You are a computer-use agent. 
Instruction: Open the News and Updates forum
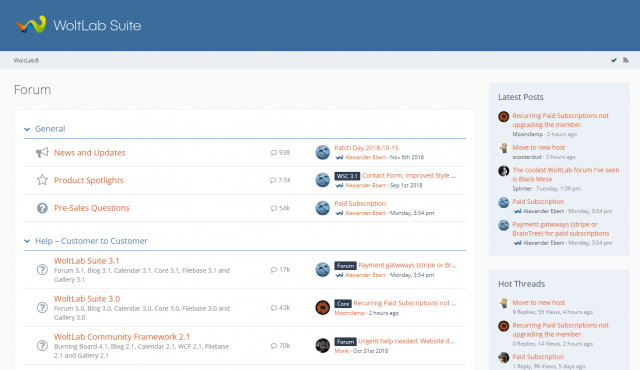coord(90,153)
